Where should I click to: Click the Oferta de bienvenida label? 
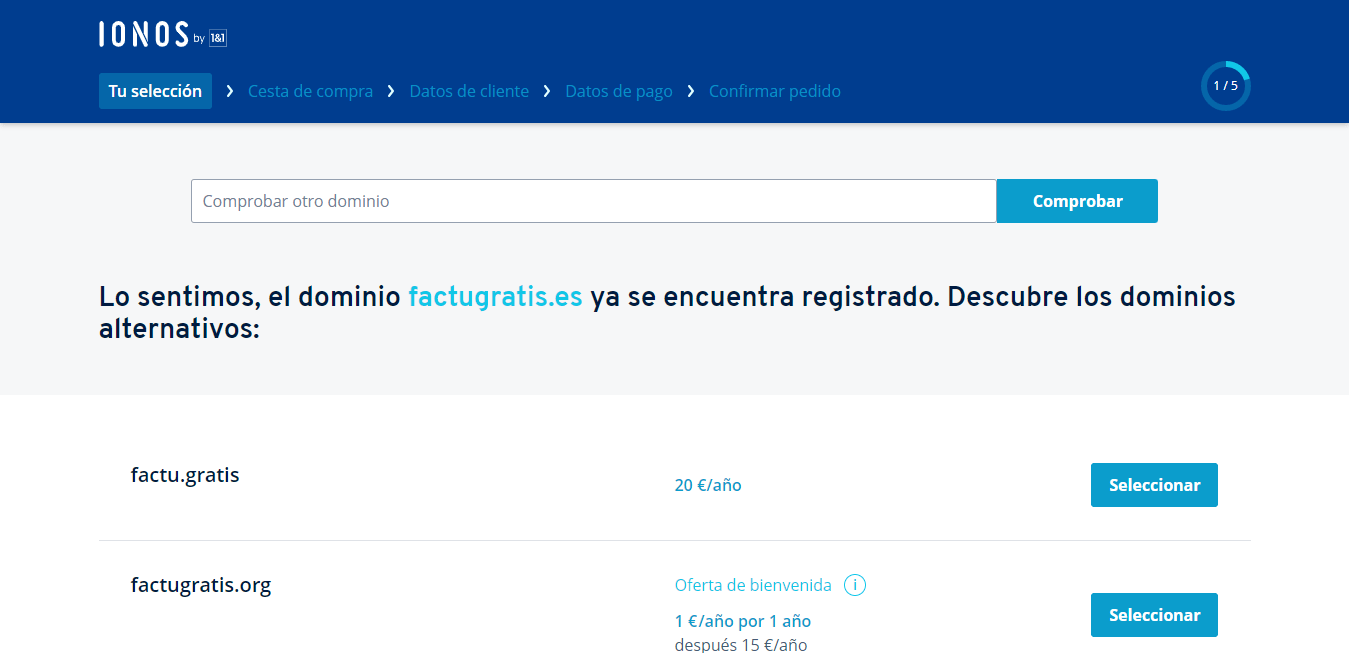(753, 585)
